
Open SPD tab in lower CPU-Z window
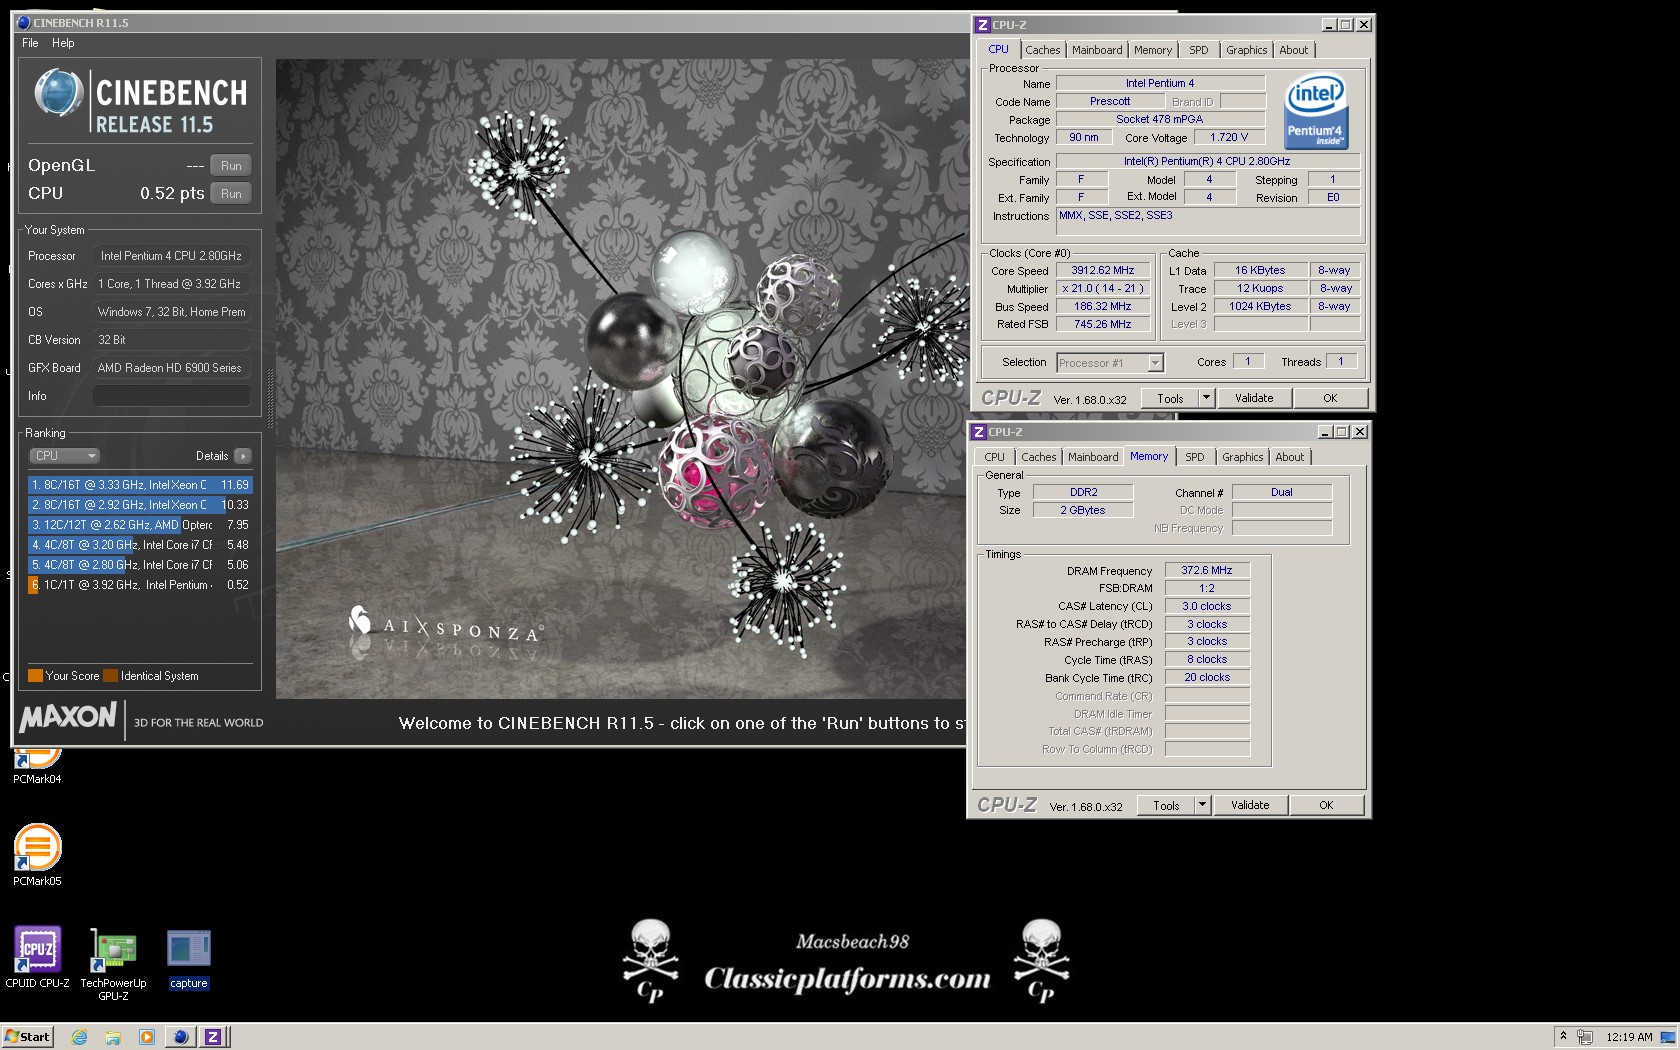(x=1195, y=457)
